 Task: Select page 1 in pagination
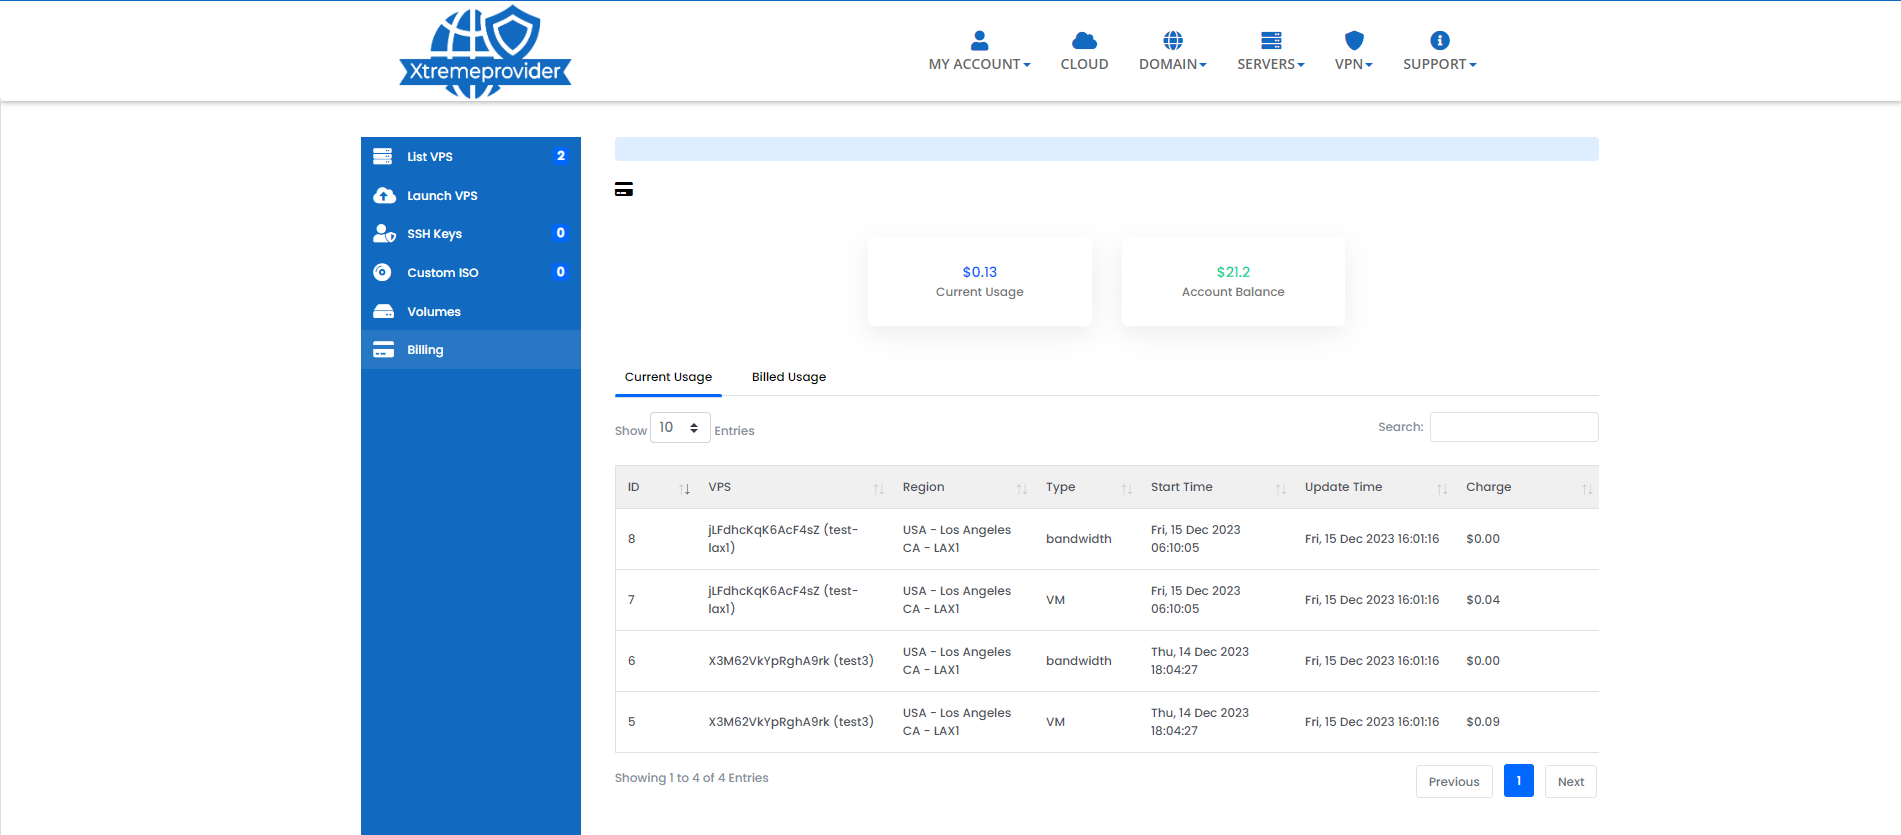point(1518,781)
